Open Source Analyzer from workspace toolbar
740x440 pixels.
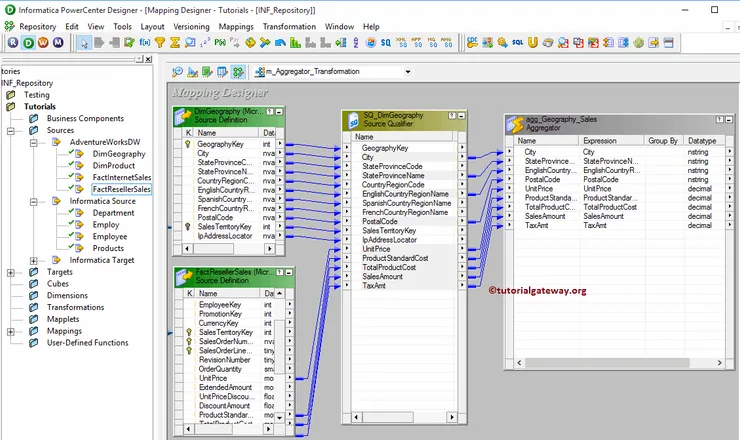[x=177, y=72]
